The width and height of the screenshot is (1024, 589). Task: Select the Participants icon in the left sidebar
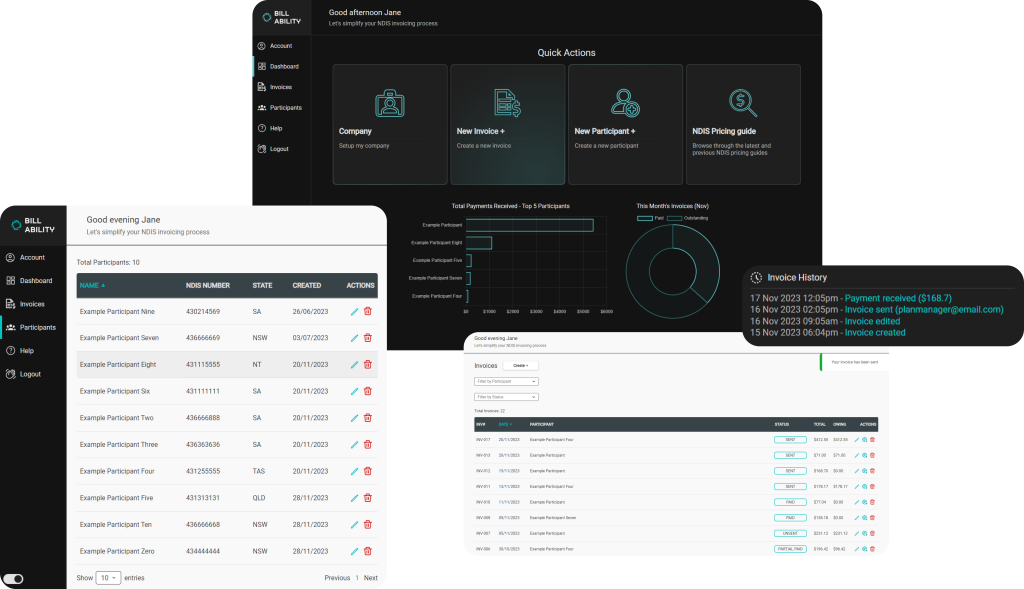tap(12, 327)
